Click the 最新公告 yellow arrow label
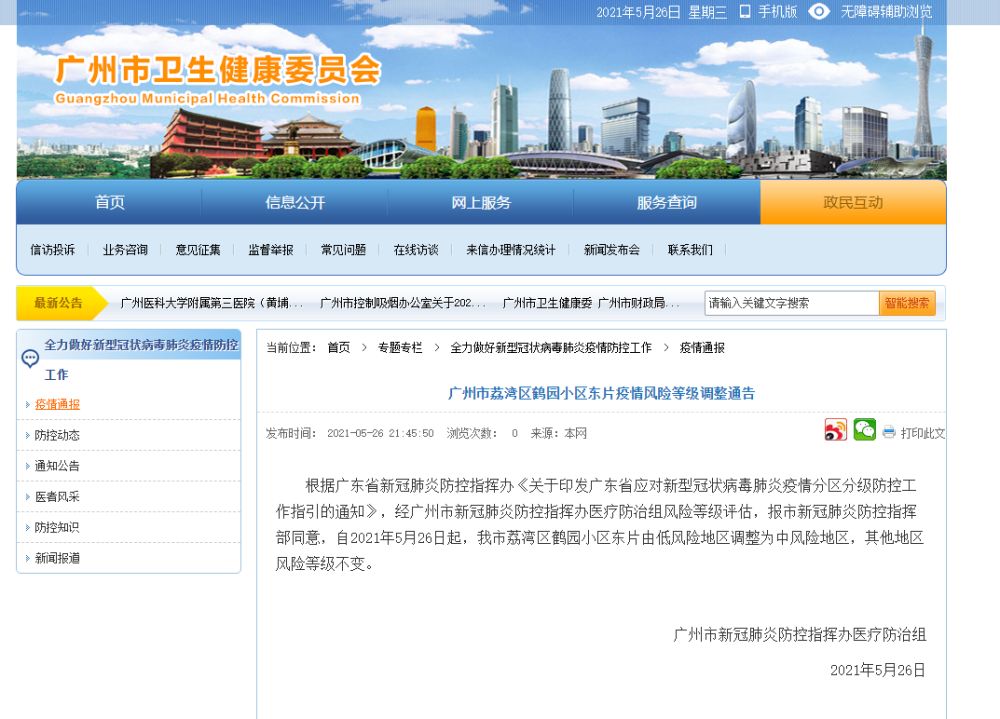 coord(59,303)
